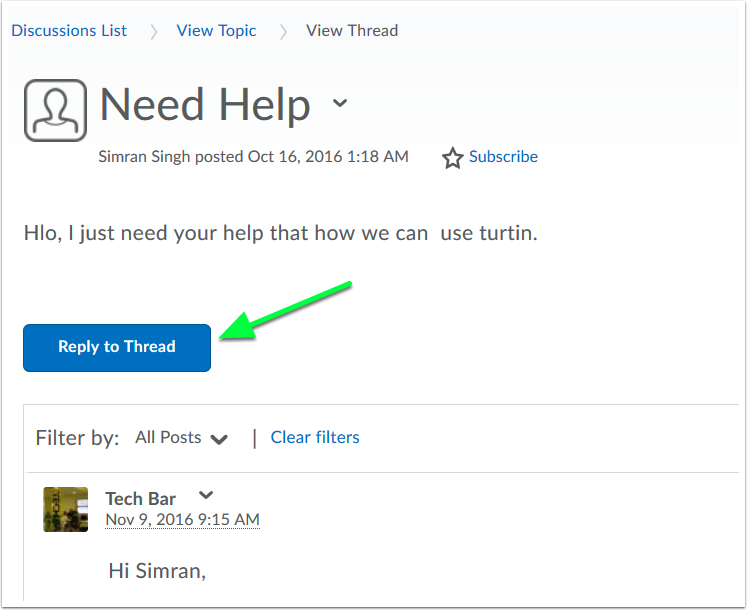Click the Need Help thread title

click(x=205, y=105)
